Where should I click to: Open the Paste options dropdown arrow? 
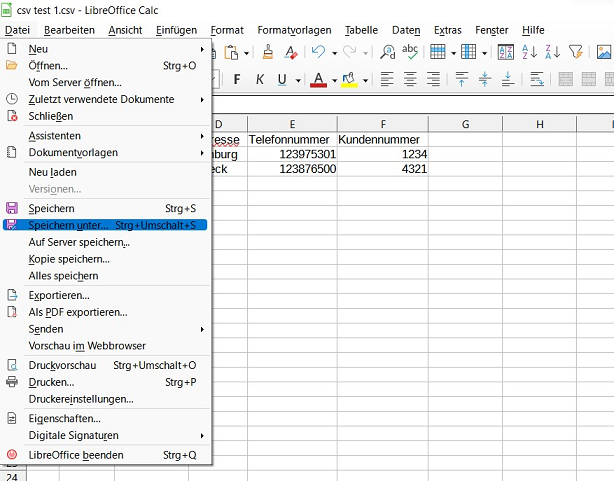(x=246, y=53)
